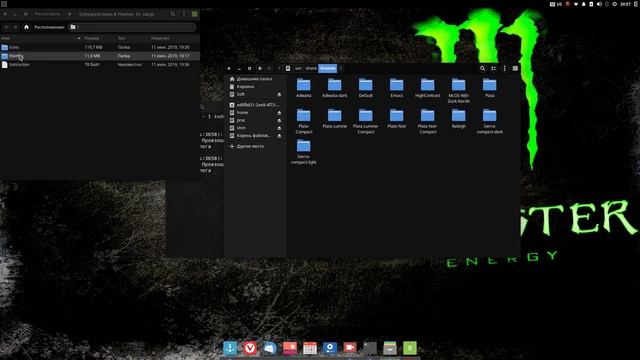Open the home mount in sidebar

point(251,113)
